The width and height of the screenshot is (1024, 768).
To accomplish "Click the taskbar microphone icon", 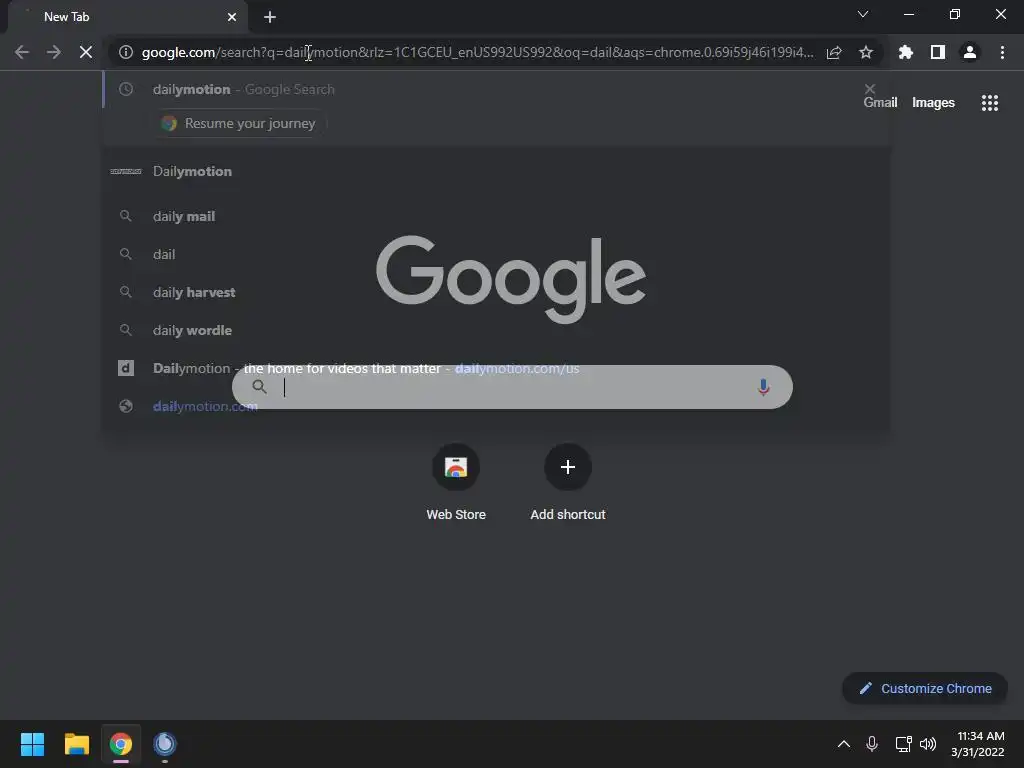I will (872, 744).
